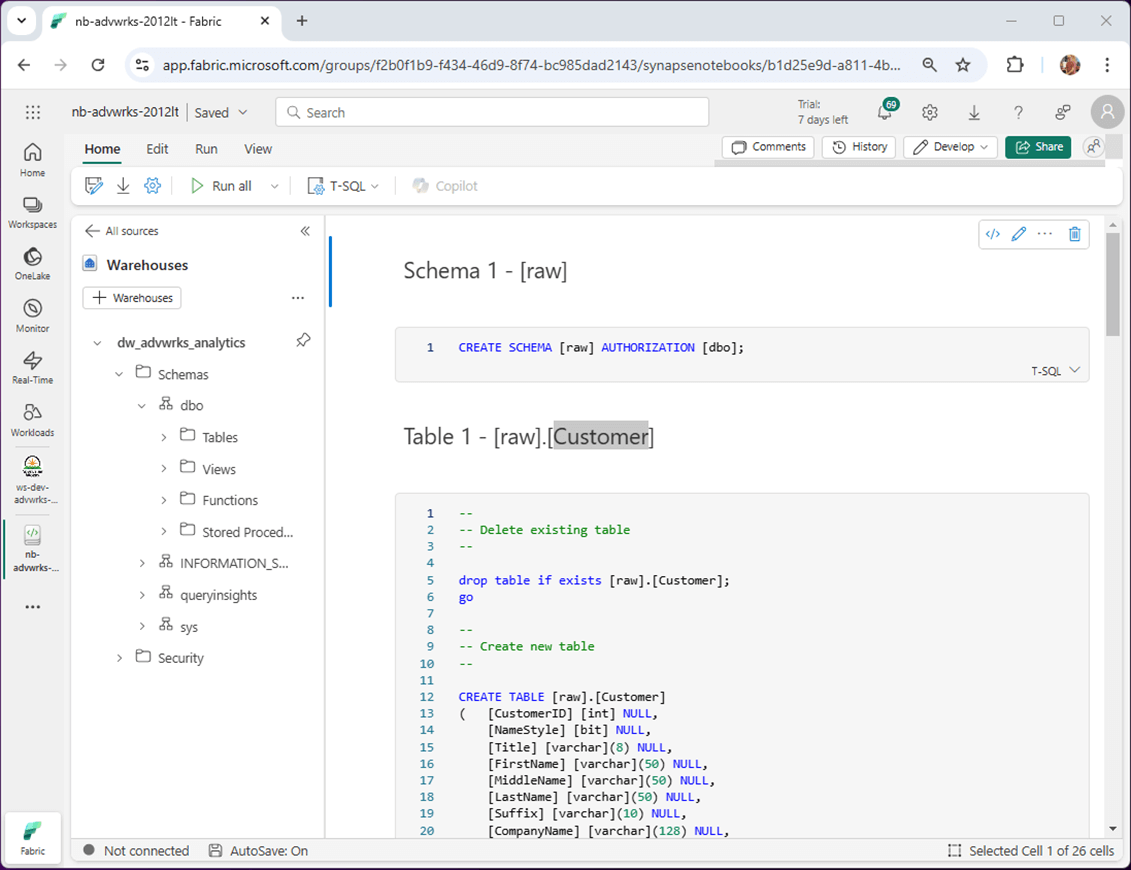Screen dimensions: 1131x870
Task: Delete the cell using trash icon
Action: (1075, 234)
